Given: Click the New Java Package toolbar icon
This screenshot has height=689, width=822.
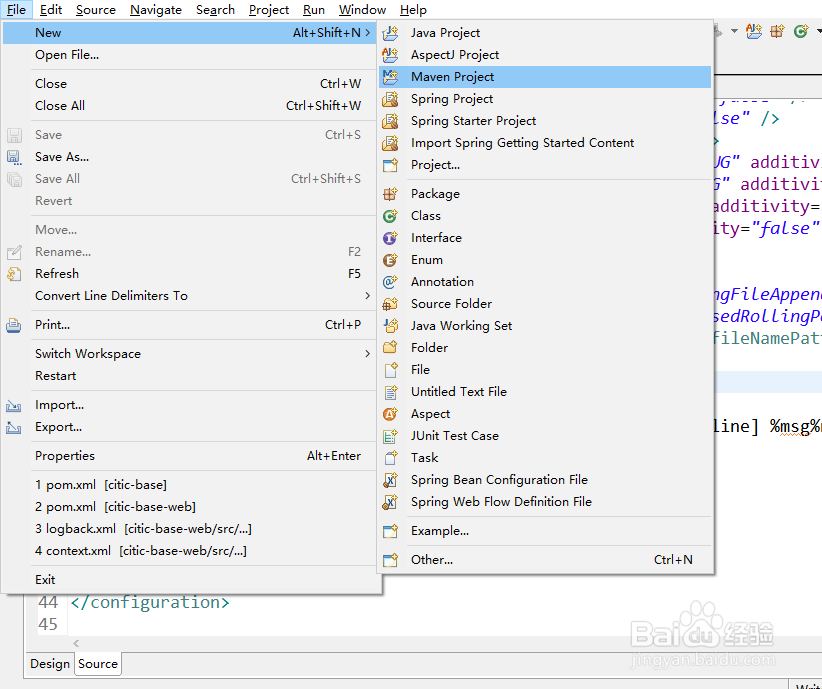Looking at the screenshot, I should pyautogui.click(x=777, y=31).
